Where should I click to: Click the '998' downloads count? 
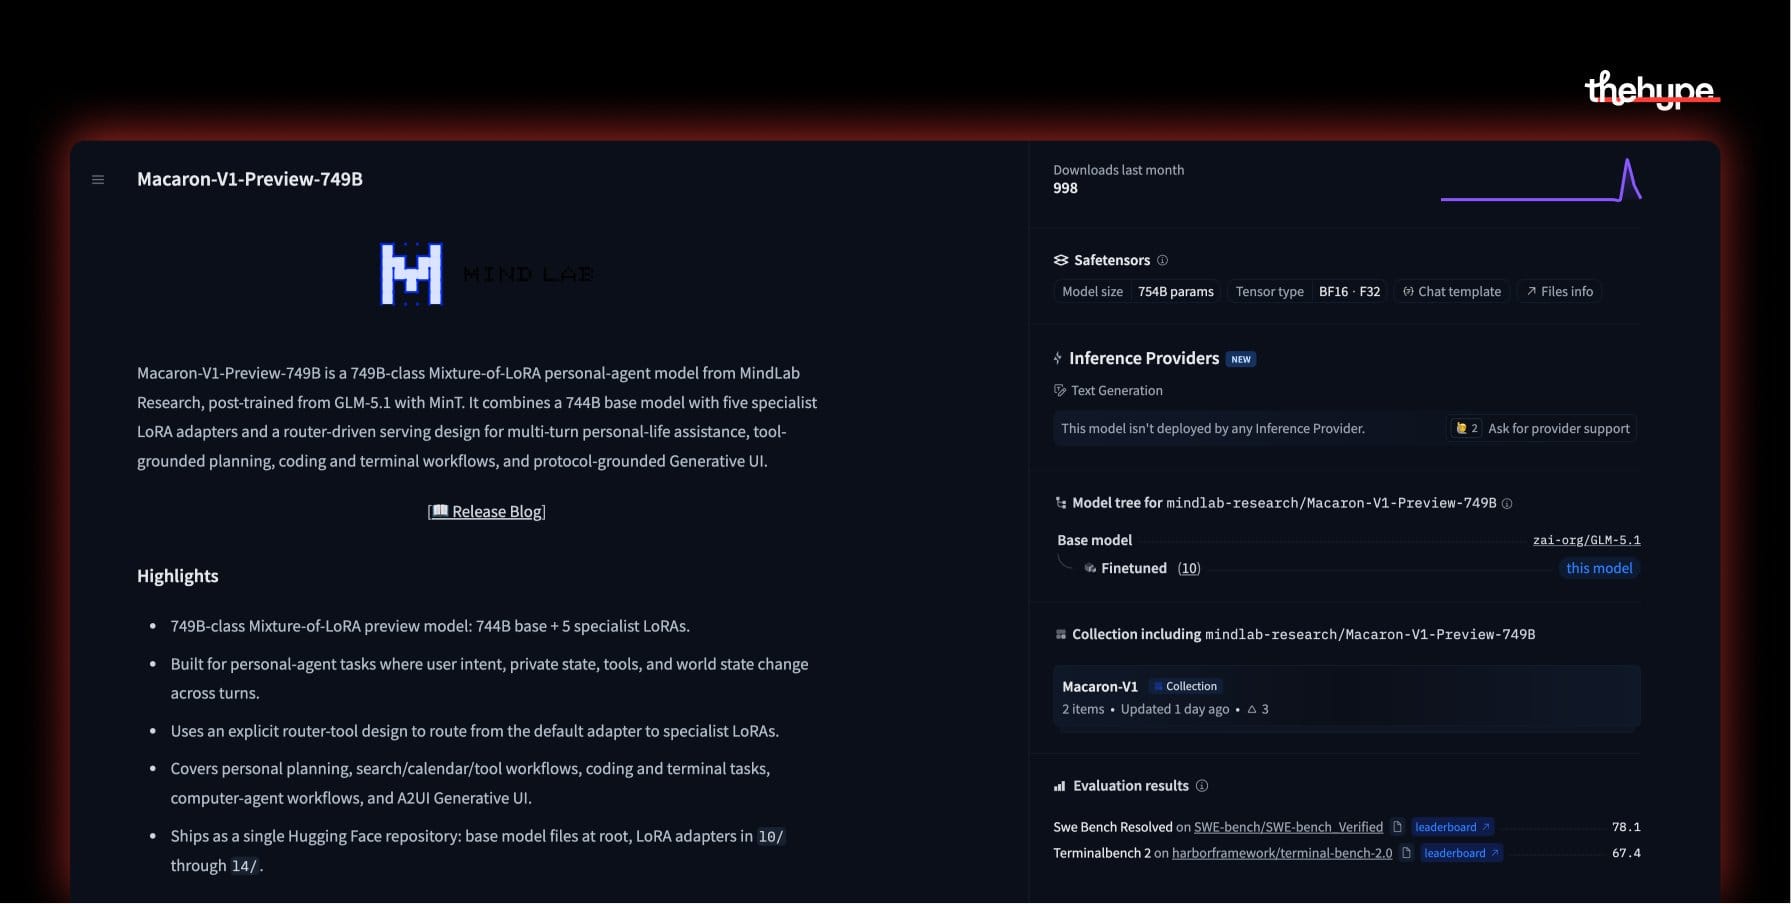(x=1065, y=188)
